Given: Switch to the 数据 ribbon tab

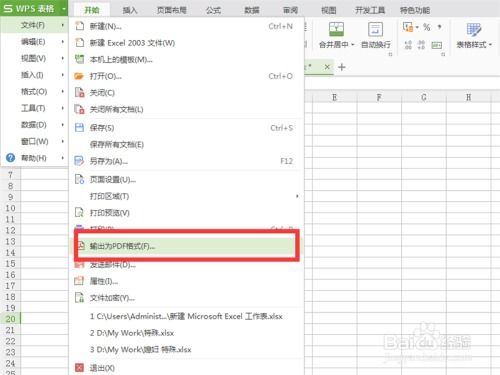Looking at the screenshot, I should pyautogui.click(x=252, y=10).
